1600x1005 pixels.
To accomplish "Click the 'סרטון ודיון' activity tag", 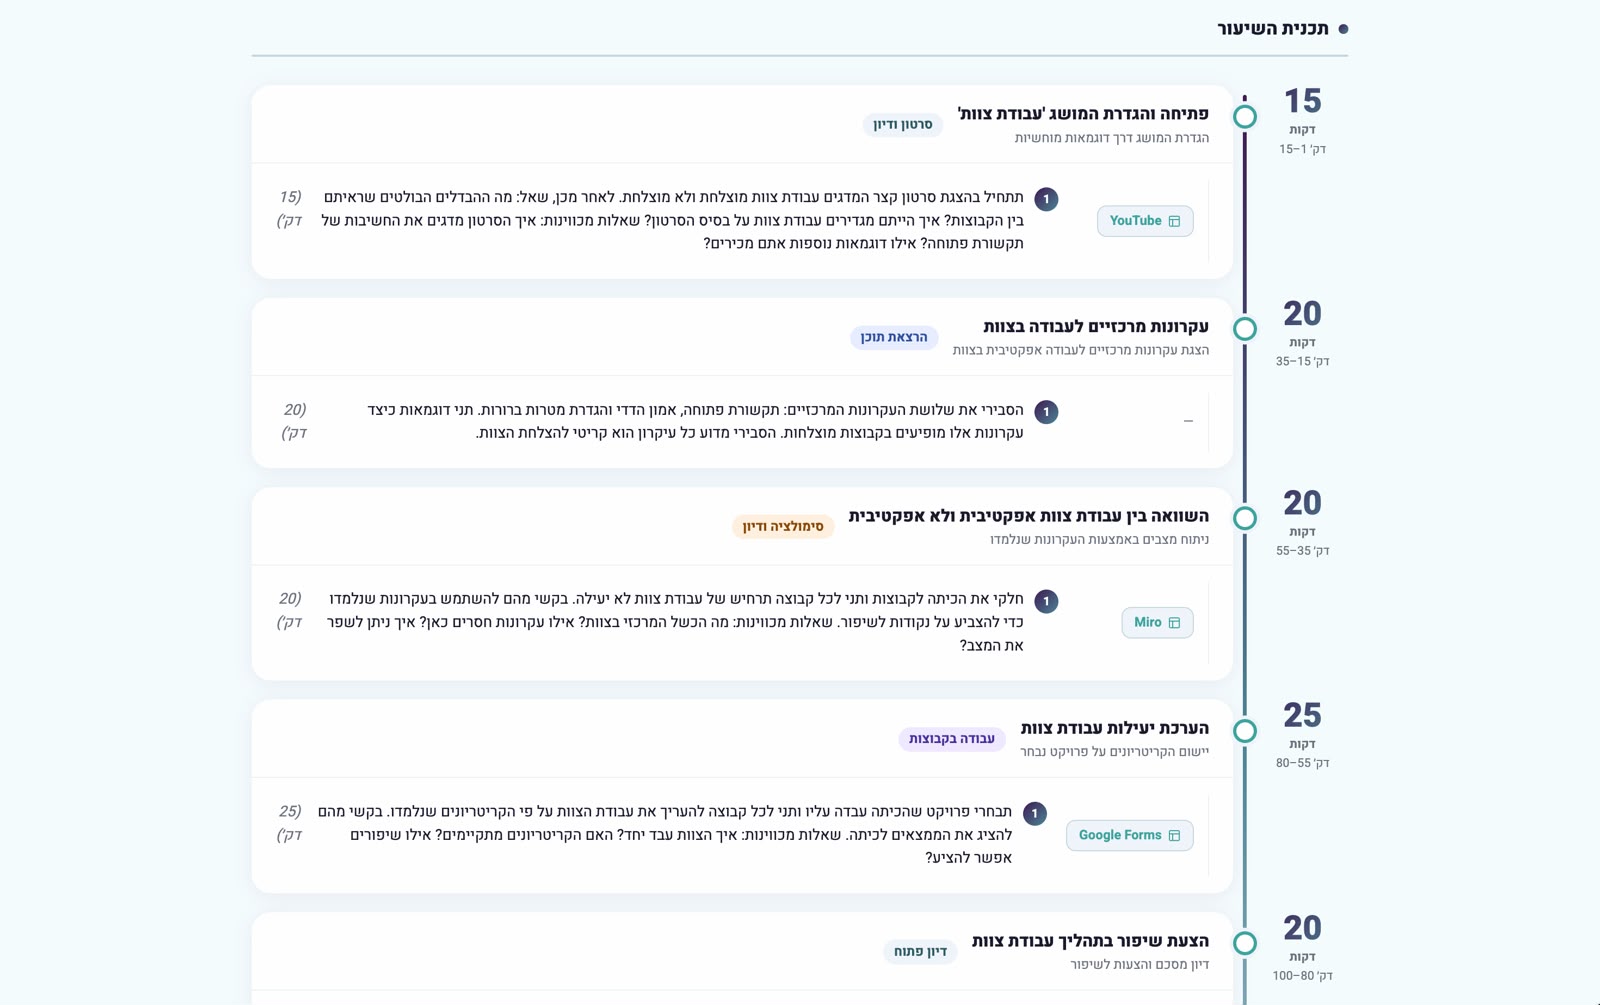I will click(x=902, y=125).
